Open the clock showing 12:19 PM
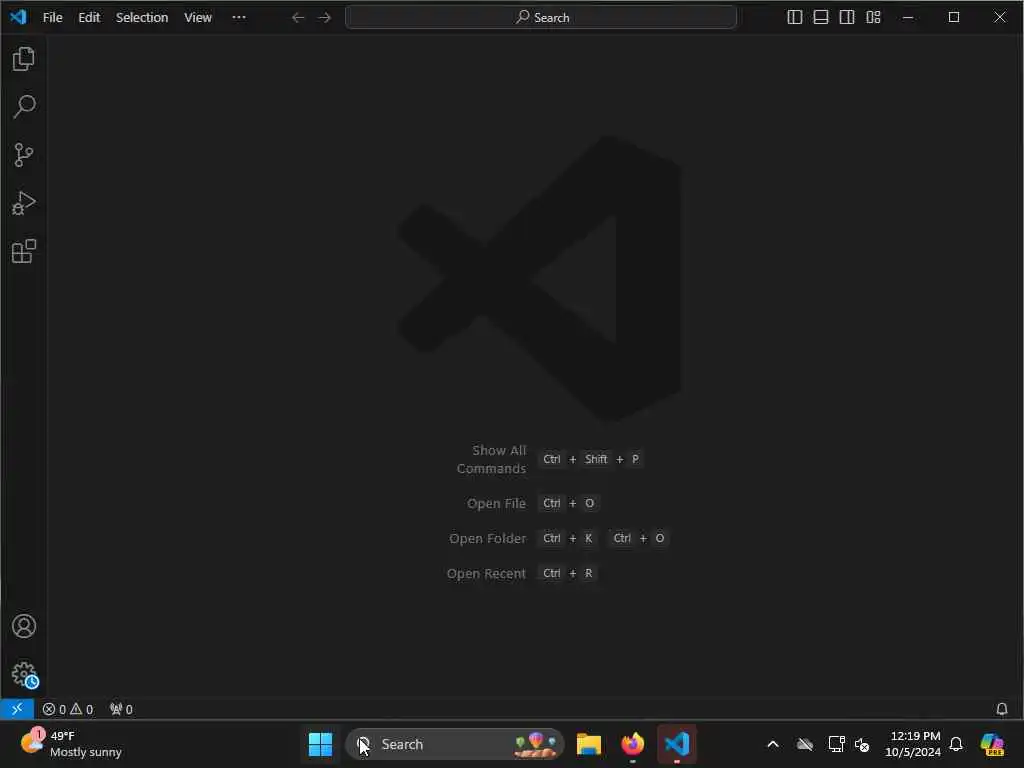 coord(913,744)
